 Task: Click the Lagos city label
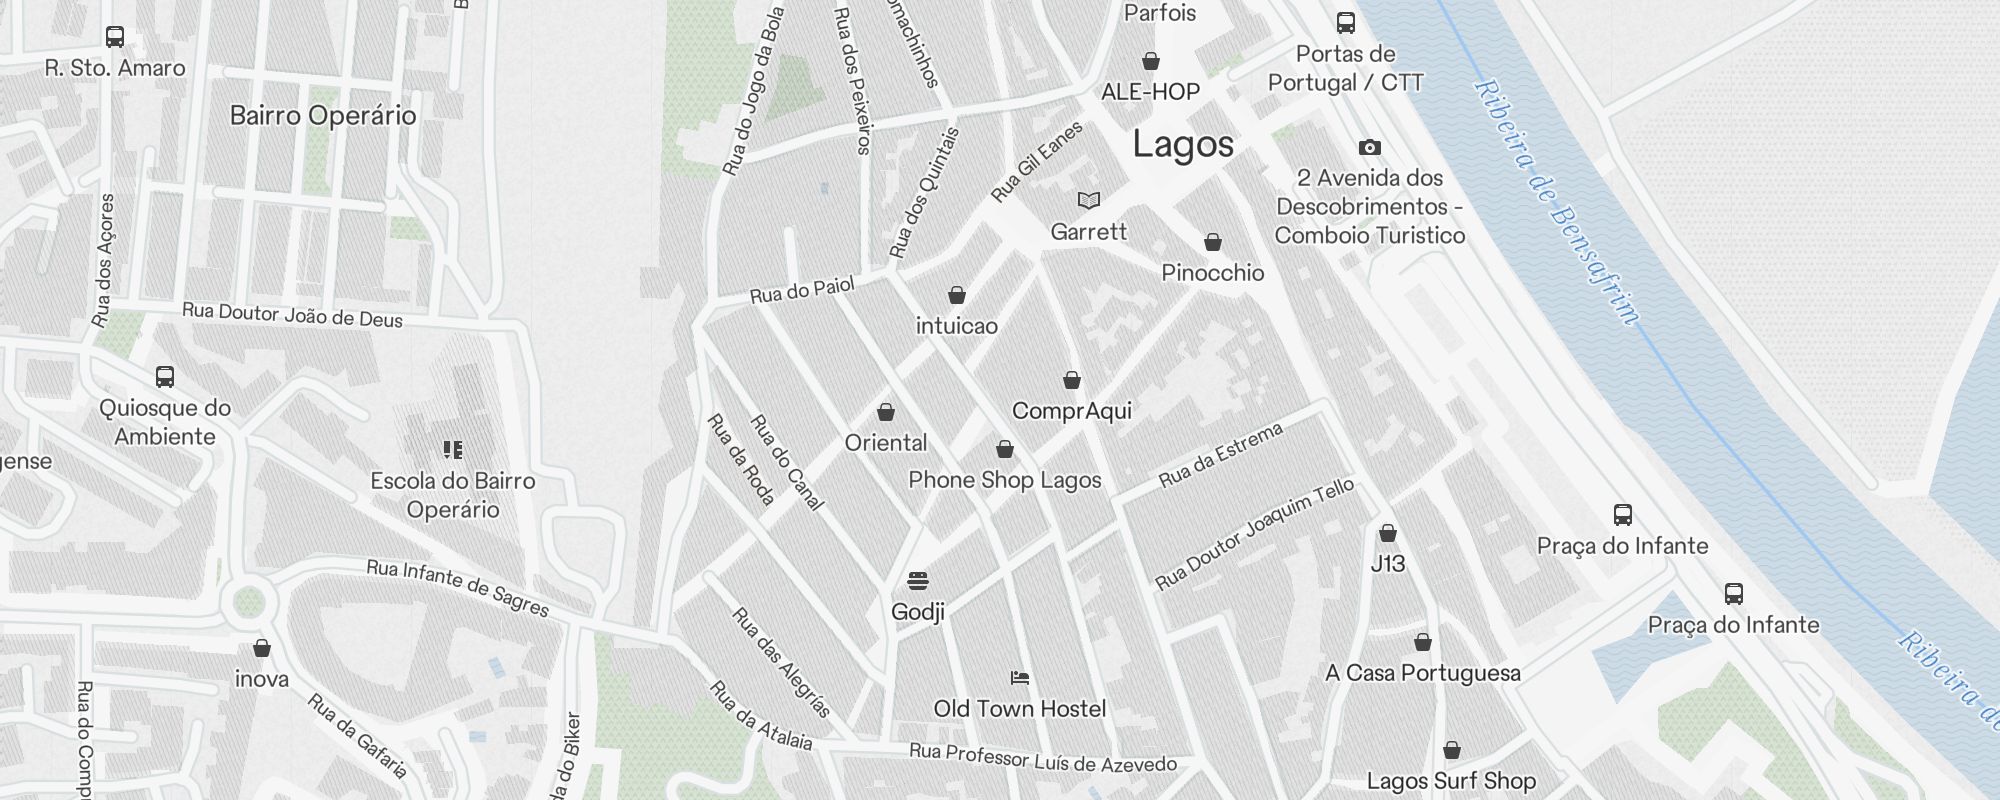(x=1183, y=144)
